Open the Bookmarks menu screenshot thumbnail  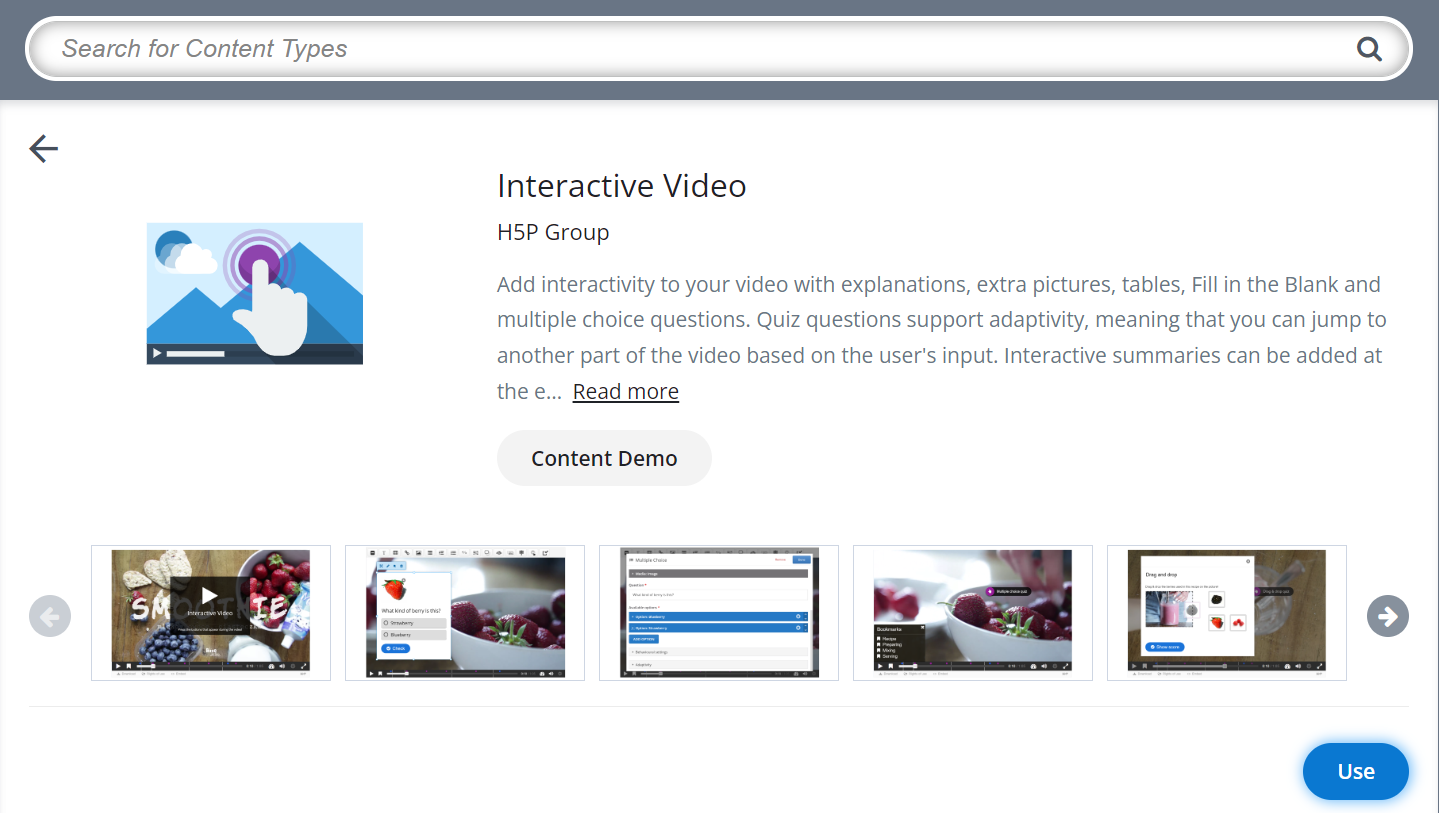pos(973,613)
